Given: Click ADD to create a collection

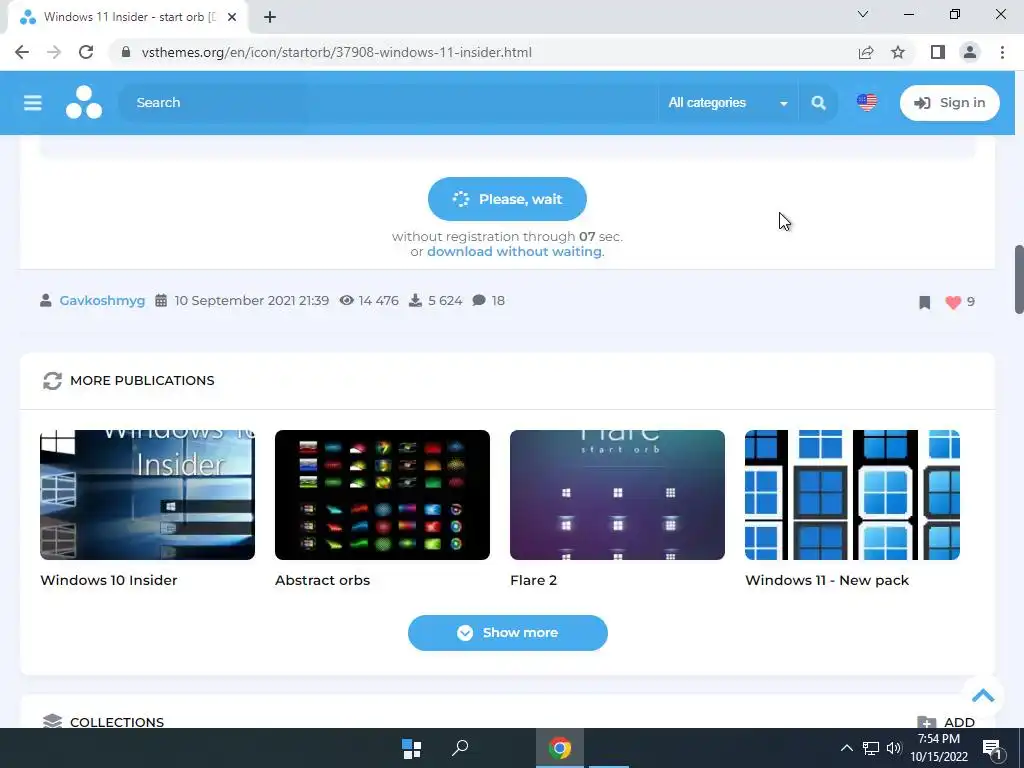Looking at the screenshot, I should click(x=946, y=722).
